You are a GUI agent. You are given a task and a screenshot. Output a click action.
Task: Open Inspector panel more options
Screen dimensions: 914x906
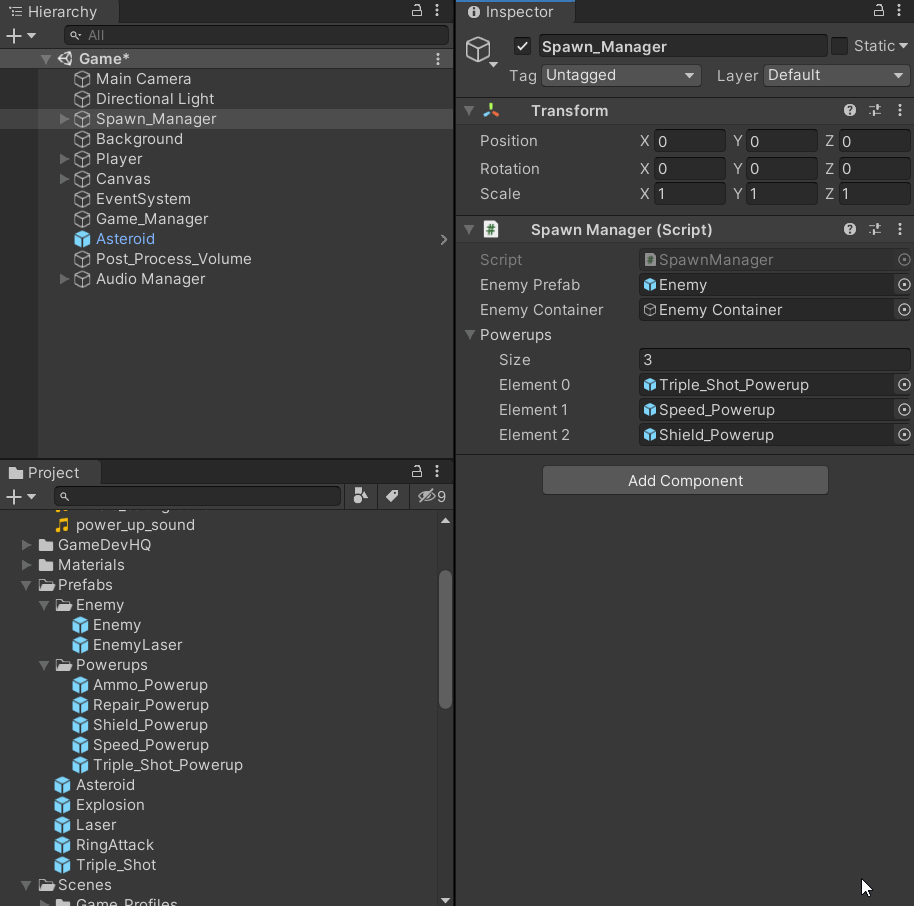(899, 10)
